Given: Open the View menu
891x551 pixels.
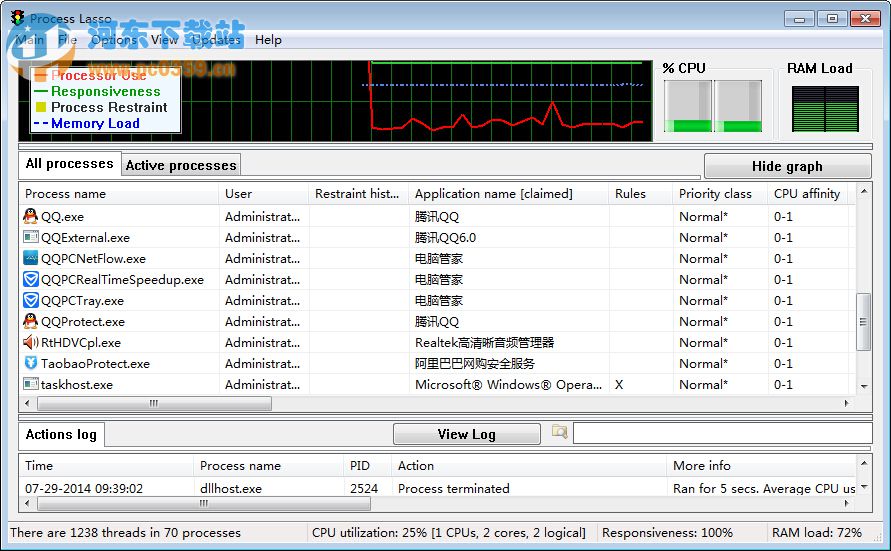Looking at the screenshot, I should (x=164, y=40).
